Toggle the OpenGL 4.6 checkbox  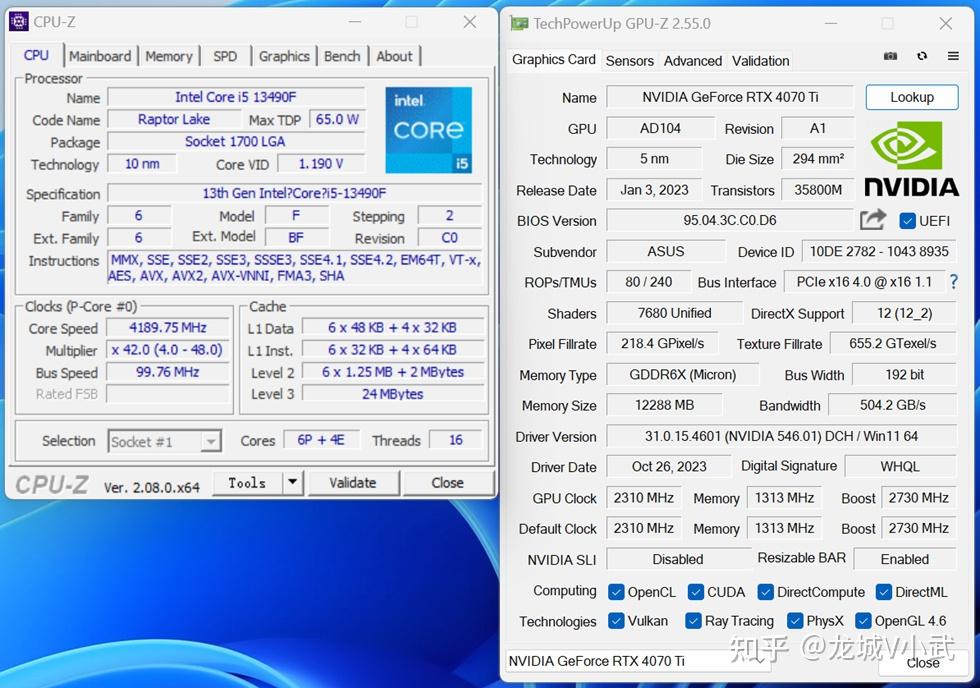(863, 621)
